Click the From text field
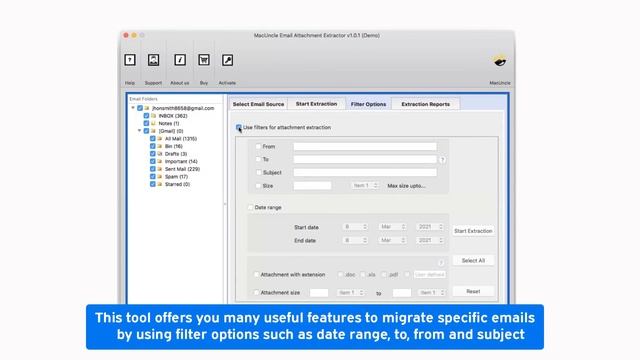 point(365,146)
